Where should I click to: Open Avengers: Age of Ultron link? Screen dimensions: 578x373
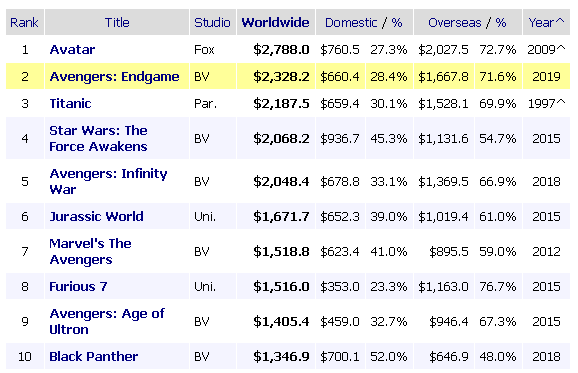click(107, 321)
